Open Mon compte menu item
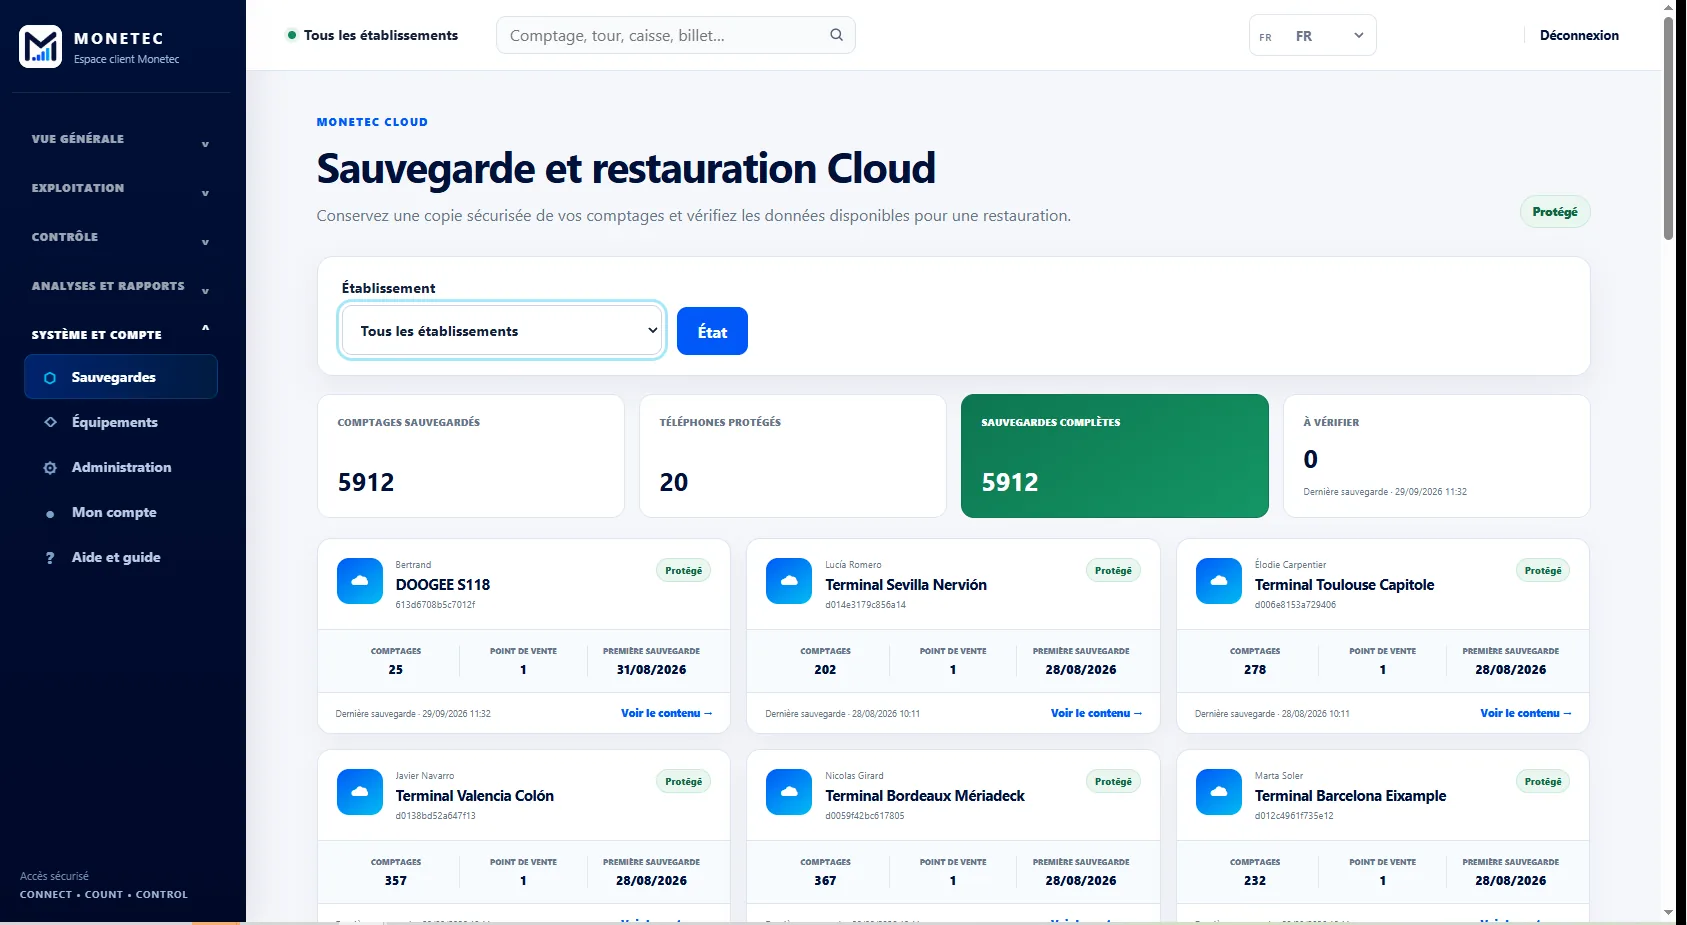The width and height of the screenshot is (1687, 925). click(121, 512)
